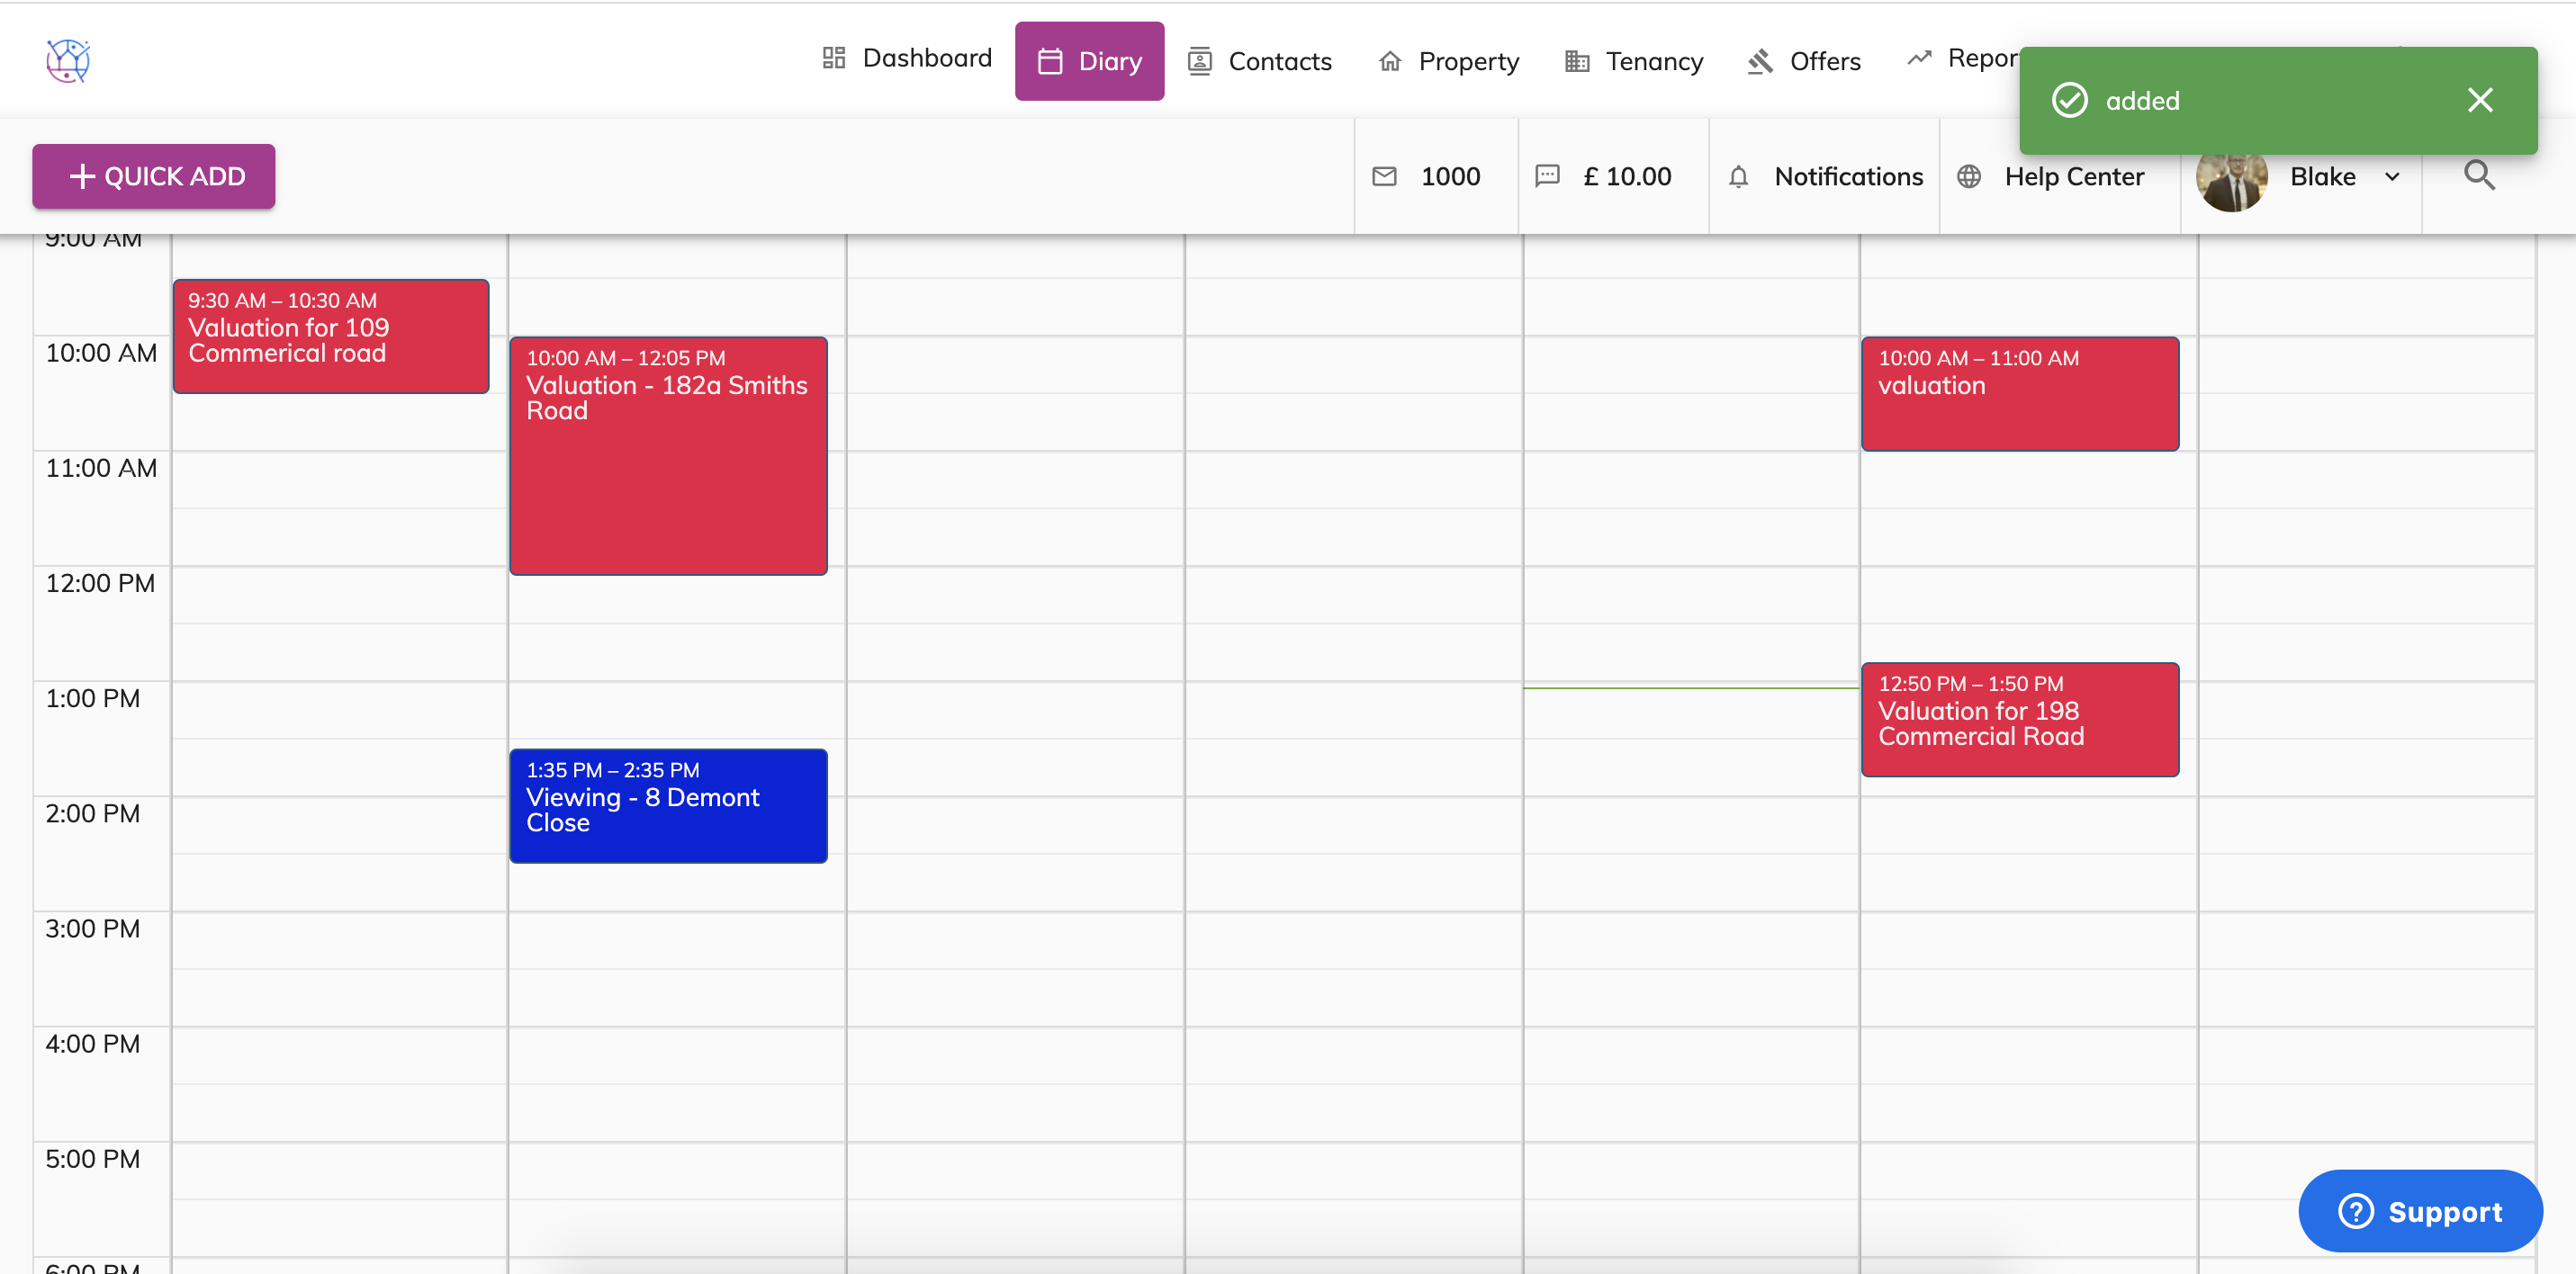2576x1274 pixels.
Task: Click Valuation for 198 Commercial Road event
Action: pyautogui.click(x=2019, y=719)
